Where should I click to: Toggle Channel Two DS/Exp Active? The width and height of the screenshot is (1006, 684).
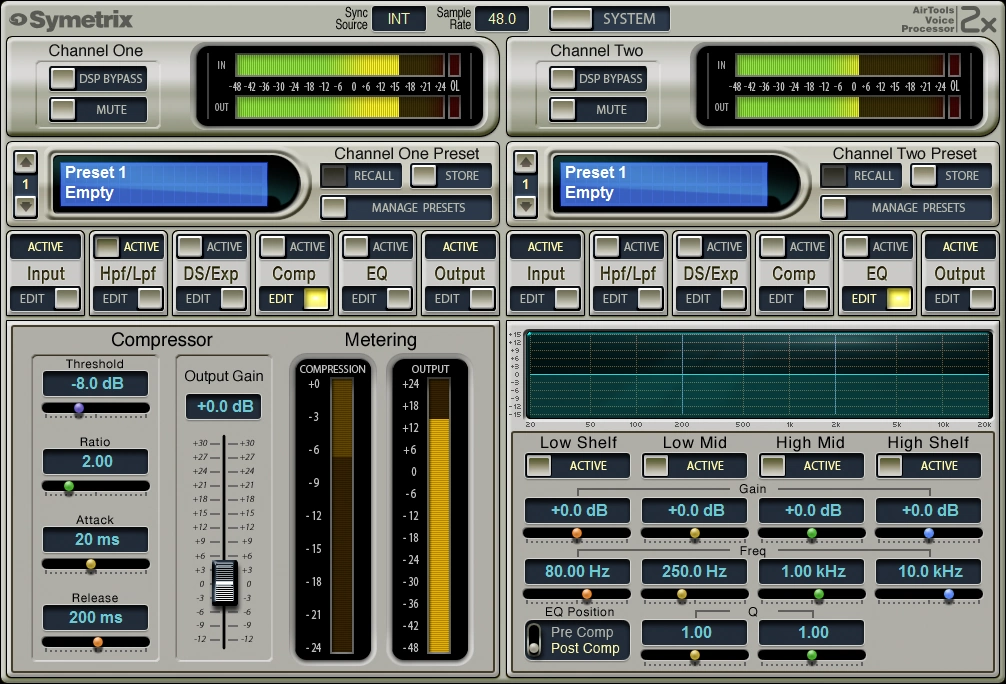point(711,247)
